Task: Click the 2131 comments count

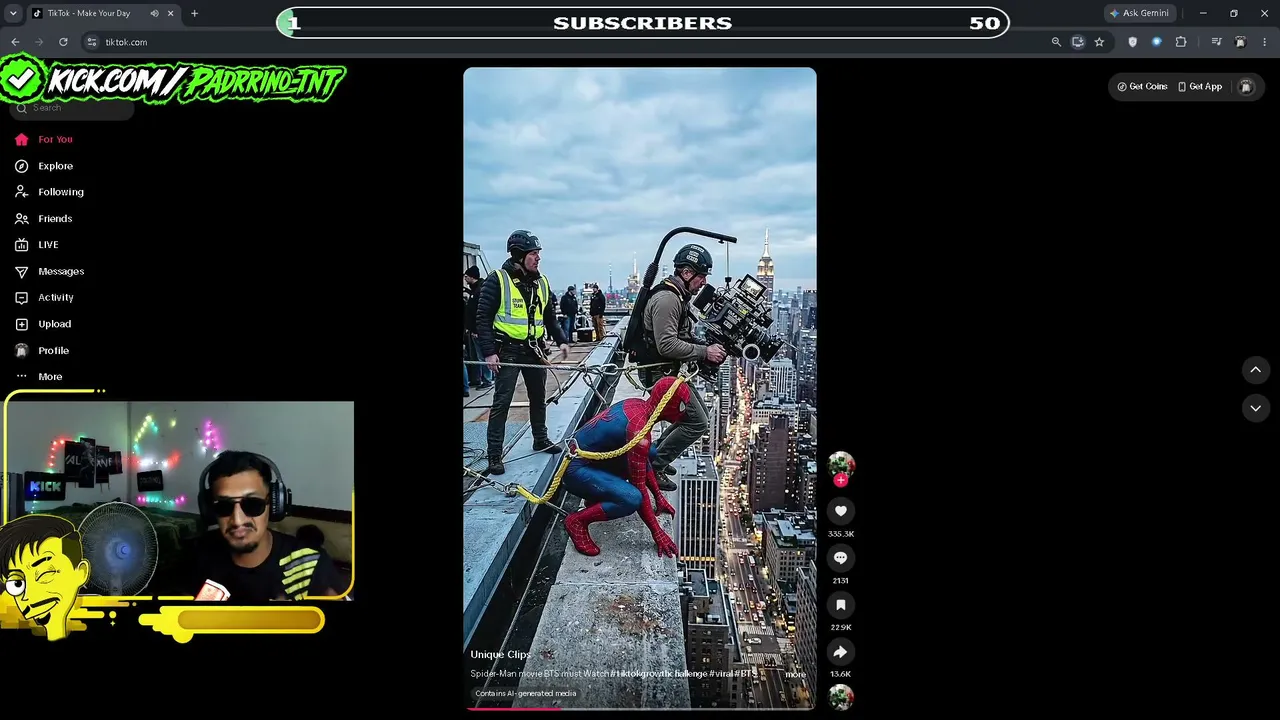Action: (841, 581)
